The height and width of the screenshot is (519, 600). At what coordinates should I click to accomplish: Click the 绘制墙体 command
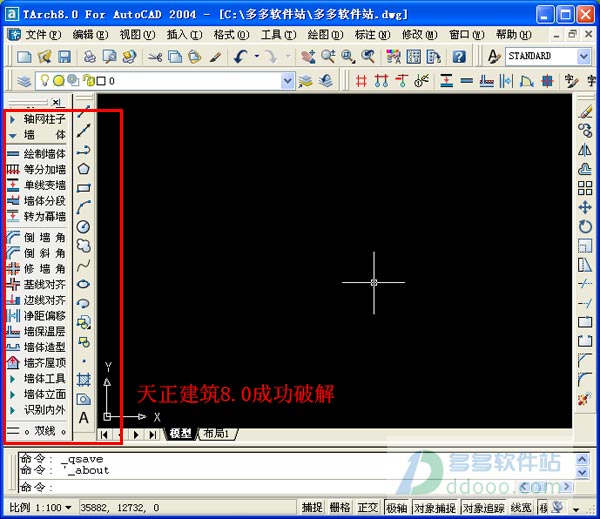point(37,154)
